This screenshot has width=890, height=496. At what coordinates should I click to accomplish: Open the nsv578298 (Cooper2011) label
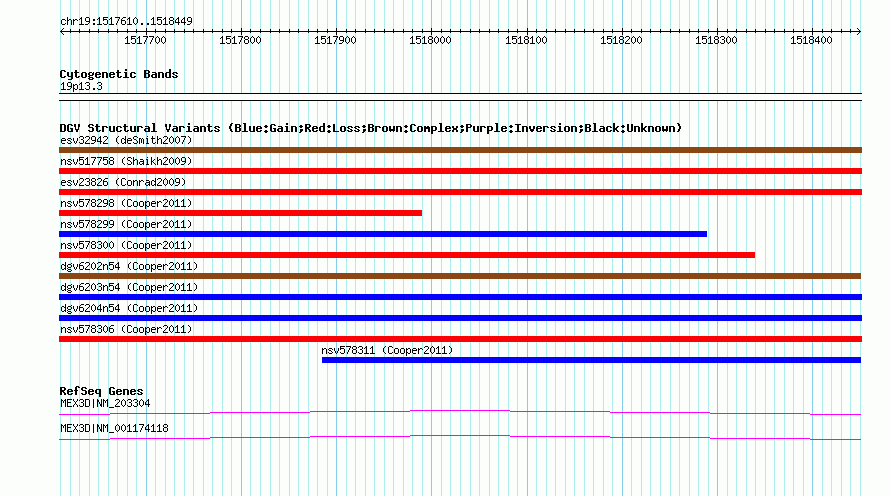(x=126, y=203)
